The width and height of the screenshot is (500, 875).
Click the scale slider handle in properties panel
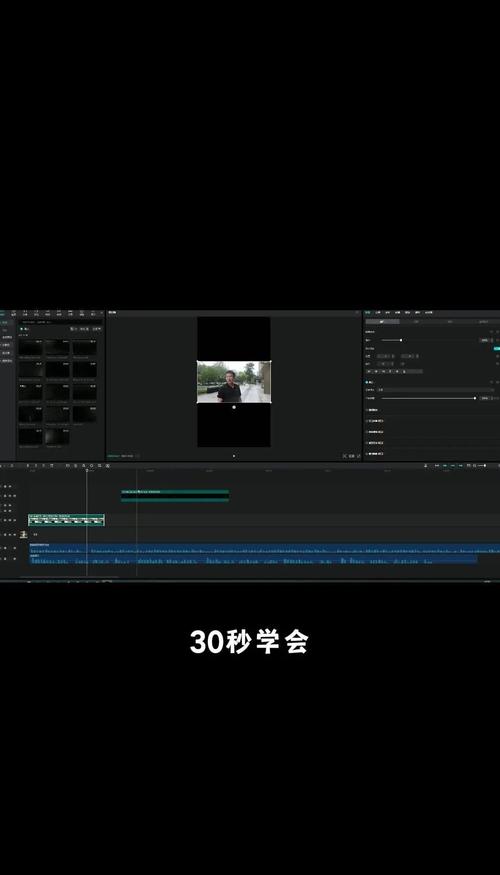pyautogui.click(x=401, y=340)
